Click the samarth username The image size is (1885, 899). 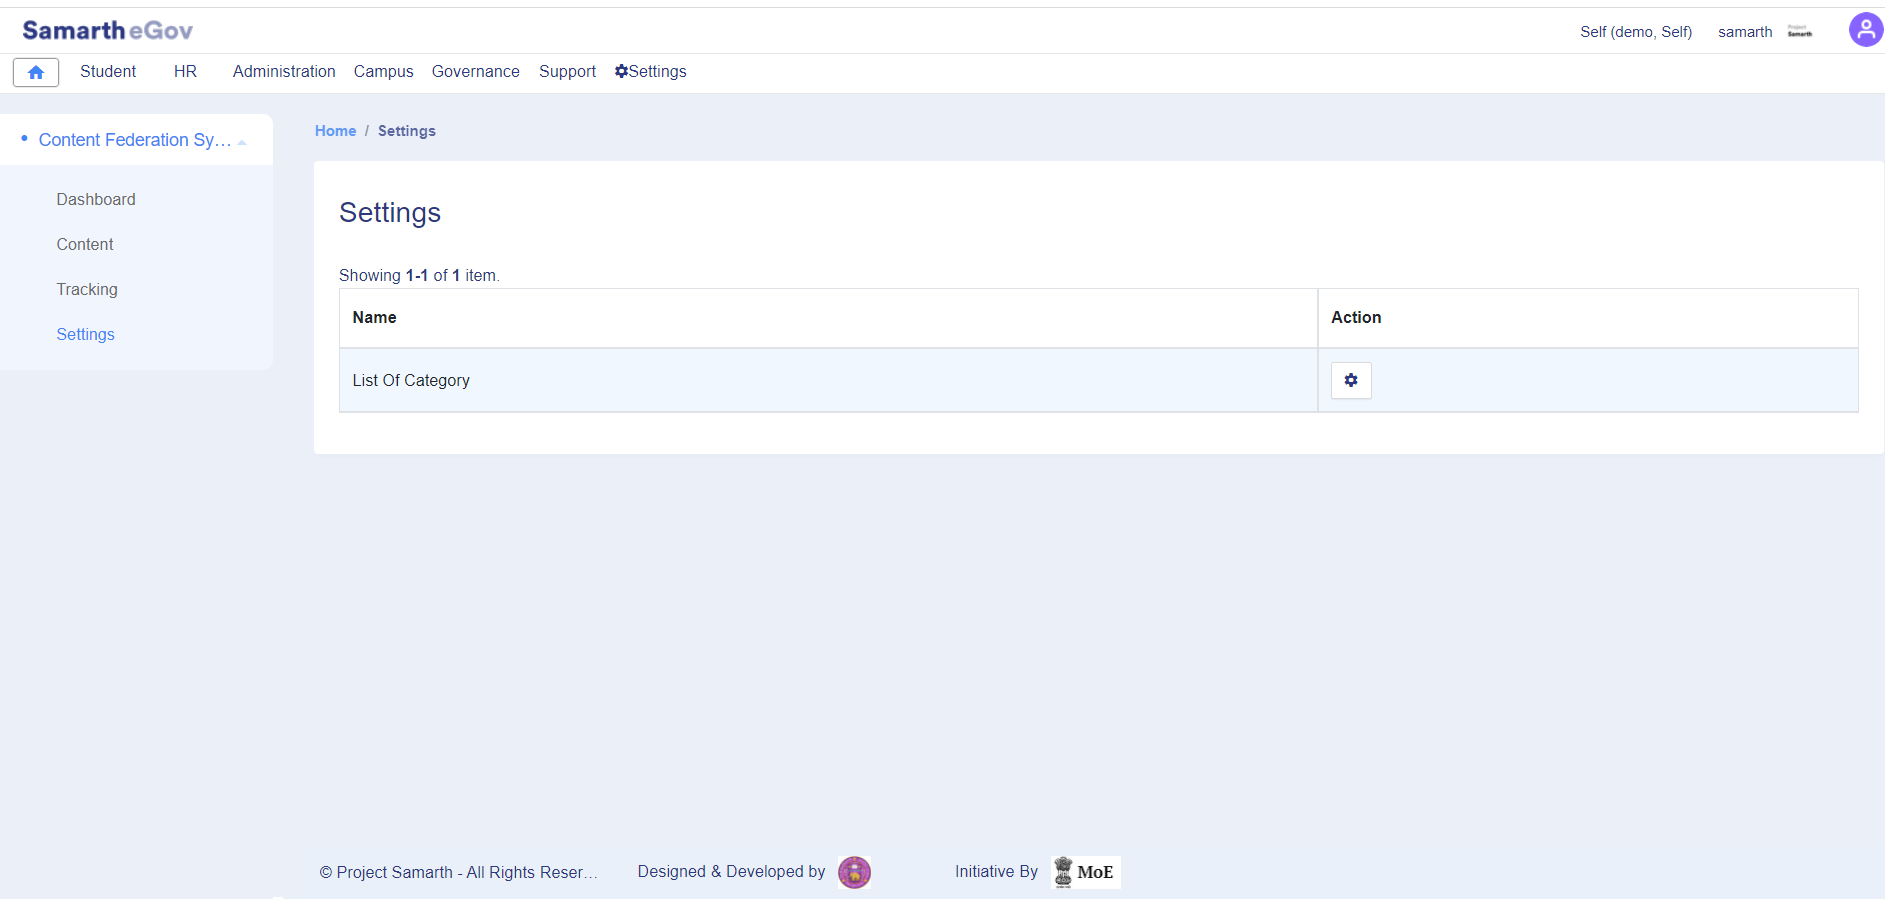(1745, 32)
